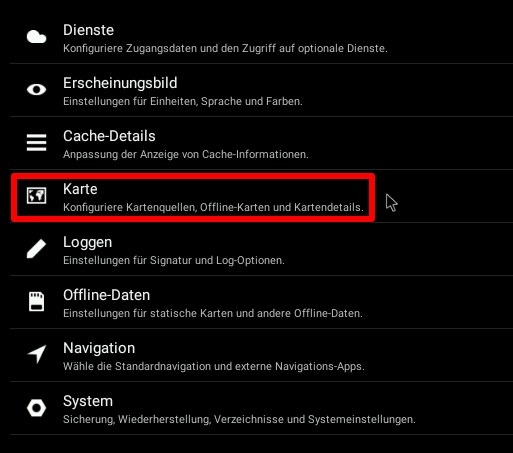This screenshot has height=453, width=513.
Task: Click the arrow icon next to Navigation
Action: click(x=37, y=354)
